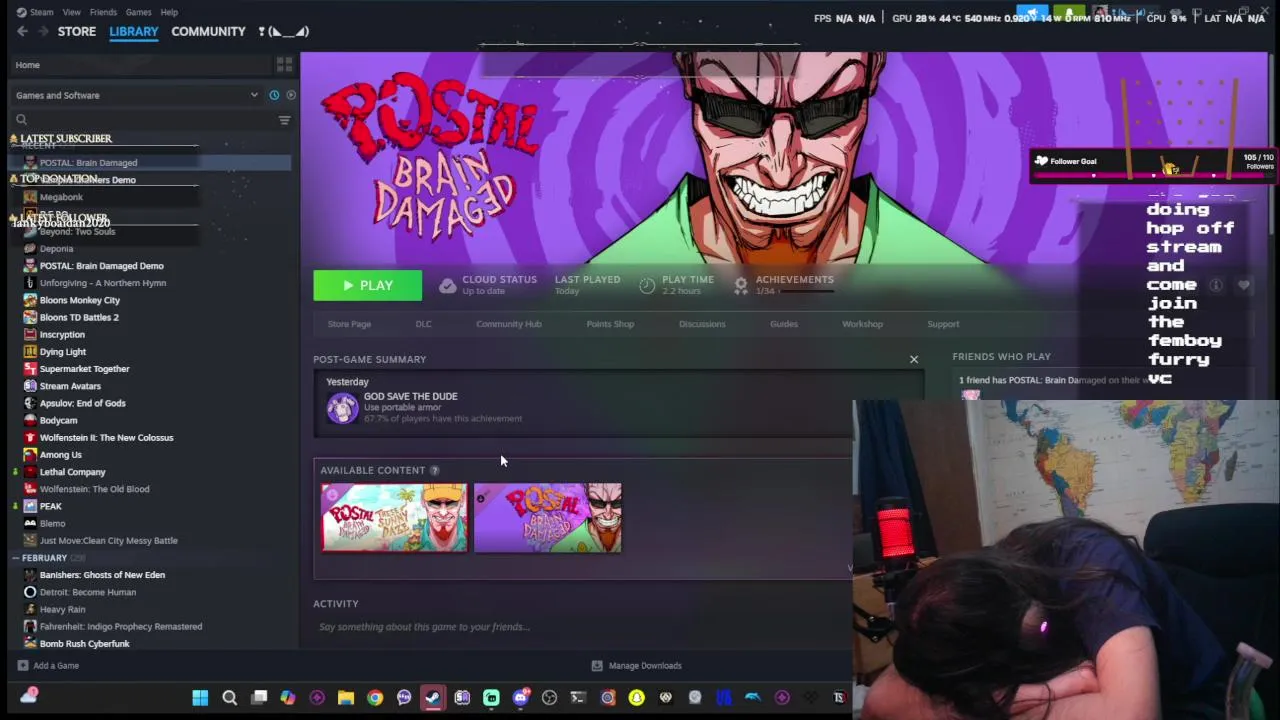The width and height of the screenshot is (1280, 720).
Task: Select Supermarket Together
Action: (85, 369)
